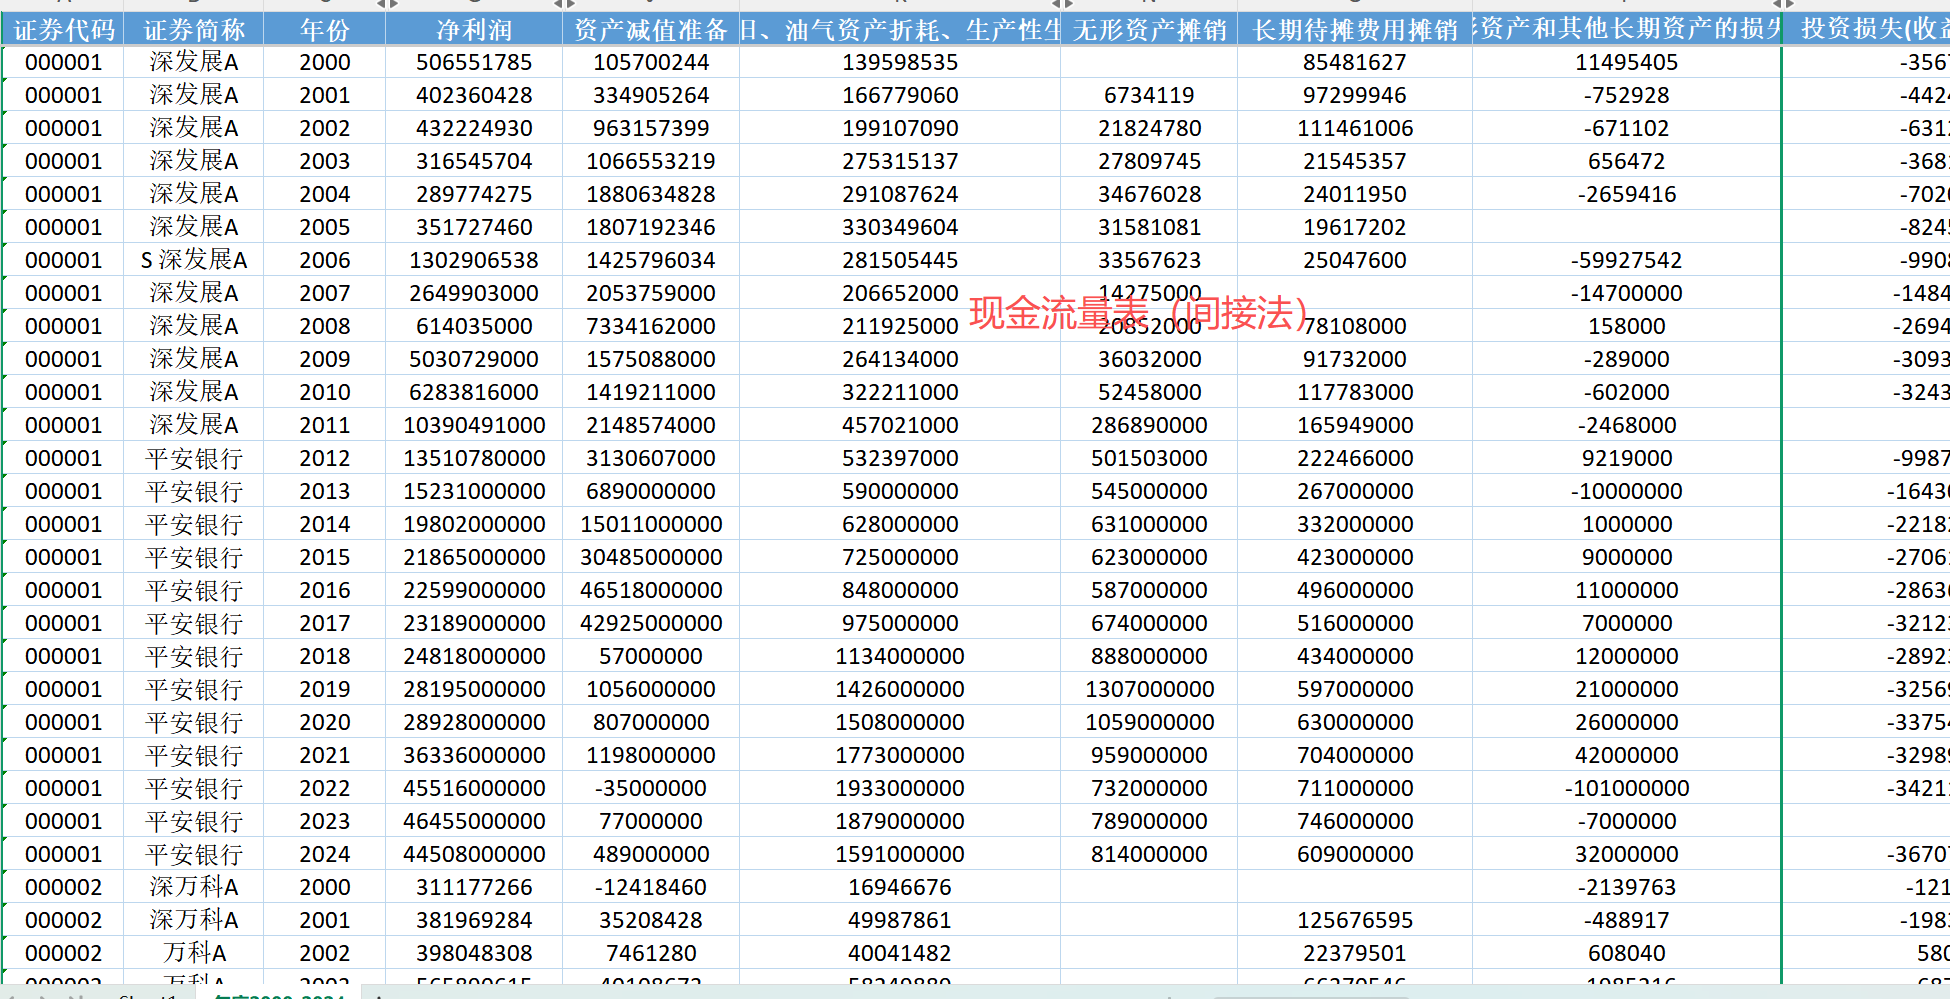
Task: Select the cell with -59927542
Action: [1627, 260]
